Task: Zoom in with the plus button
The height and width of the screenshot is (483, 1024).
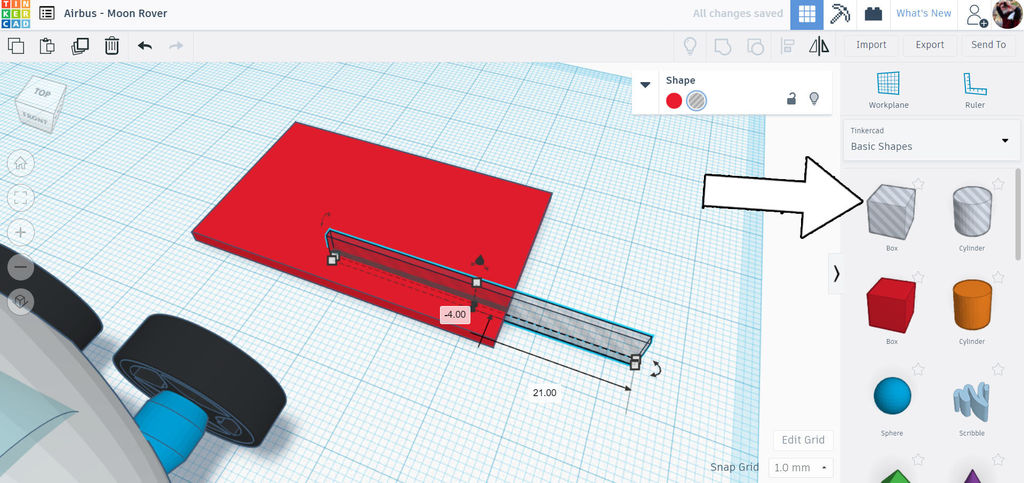Action: [x=20, y=232]
